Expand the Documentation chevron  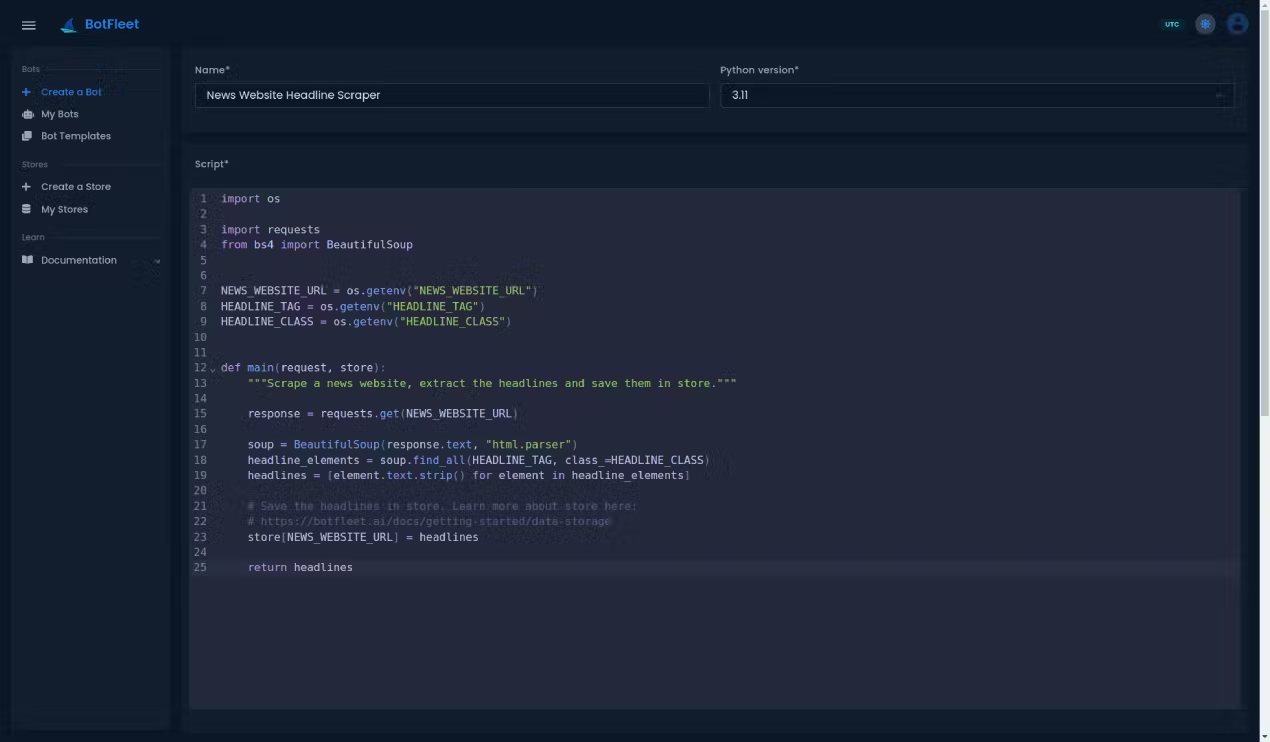click(x=157, y=261)
